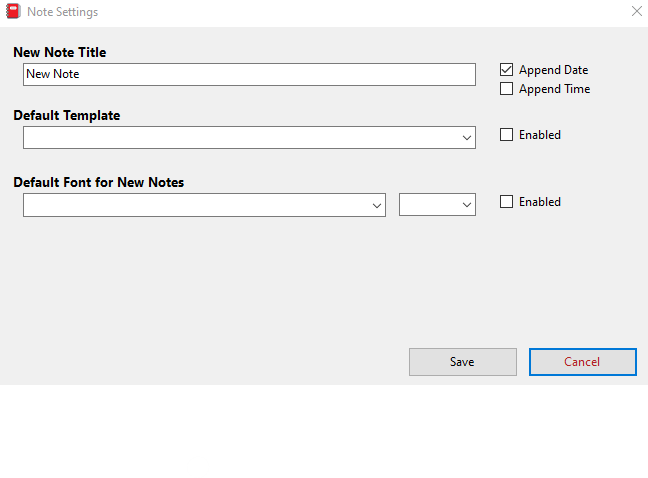
Task: Click the "Default Template" heading label
Action: [67, 115]
